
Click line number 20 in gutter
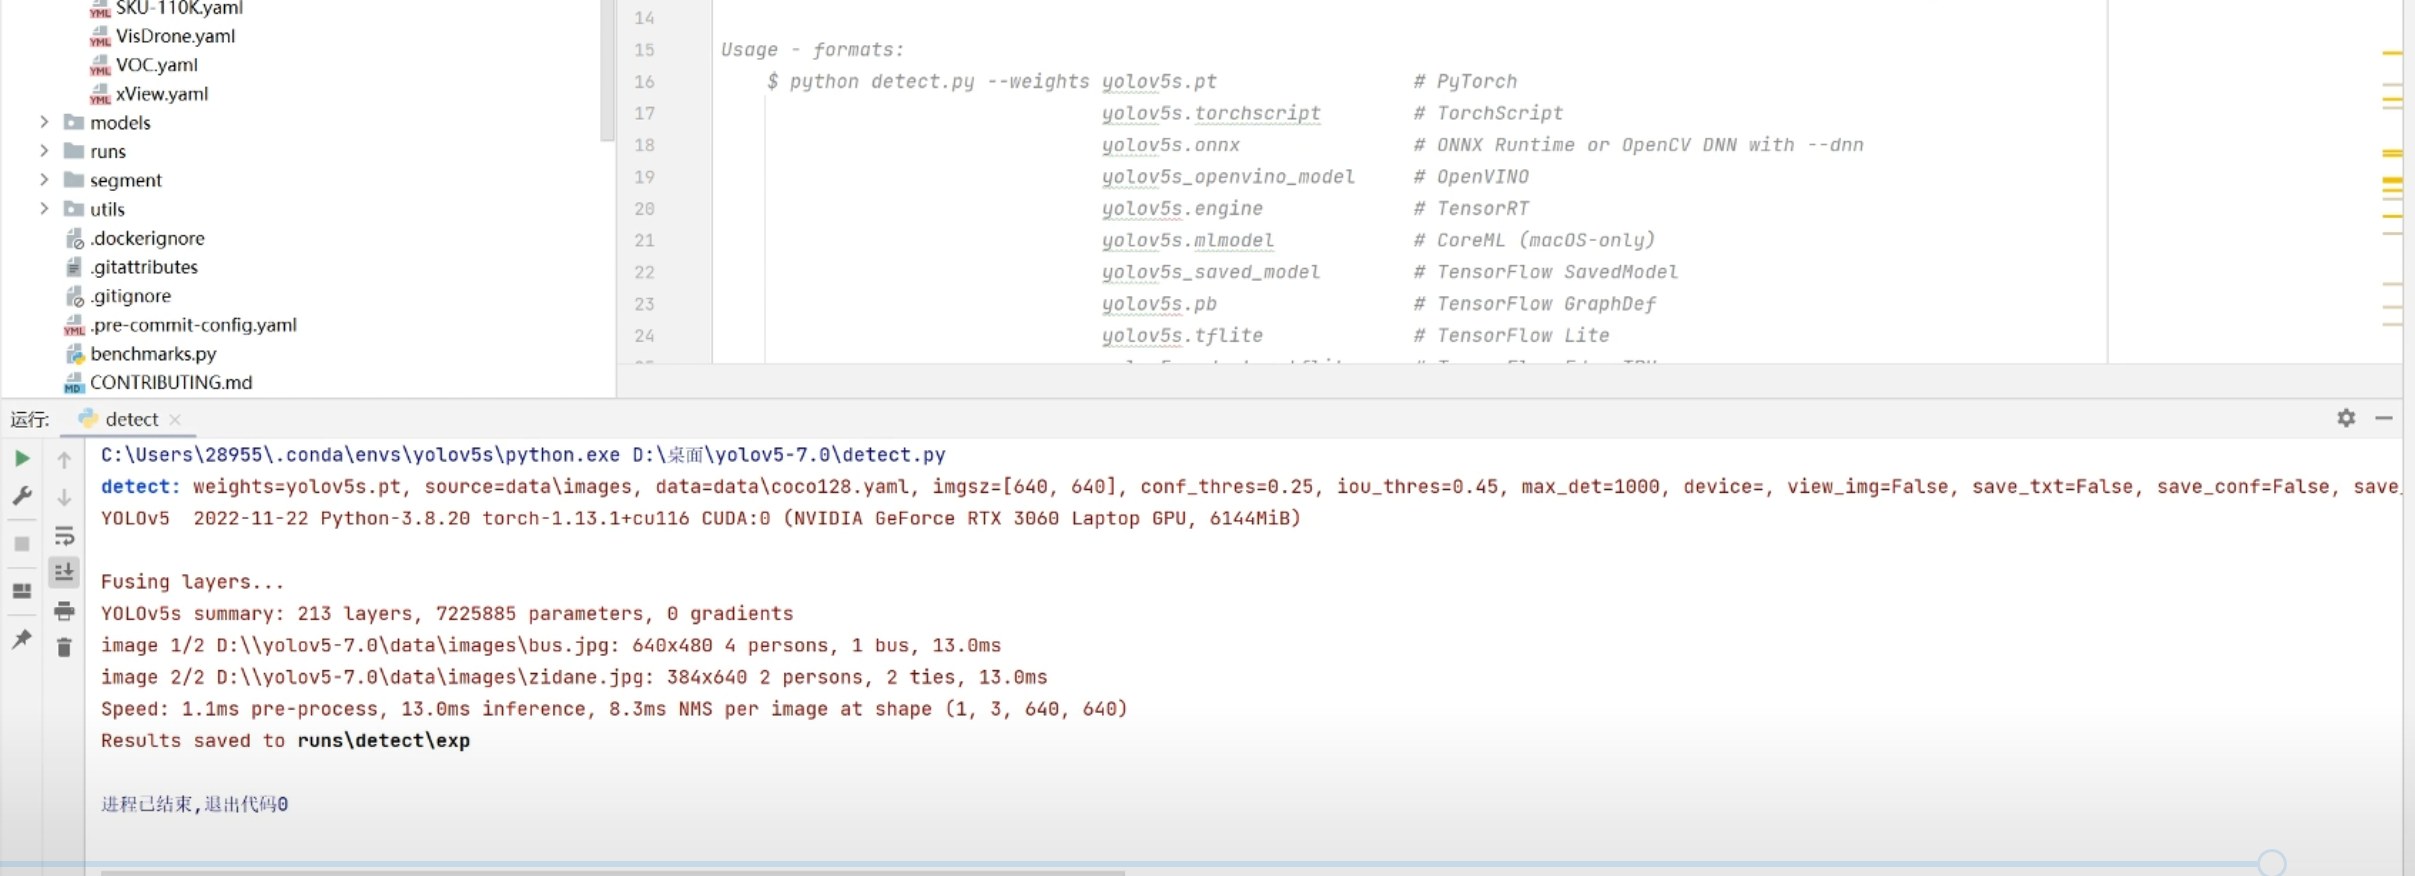click(x=644, y=209)
